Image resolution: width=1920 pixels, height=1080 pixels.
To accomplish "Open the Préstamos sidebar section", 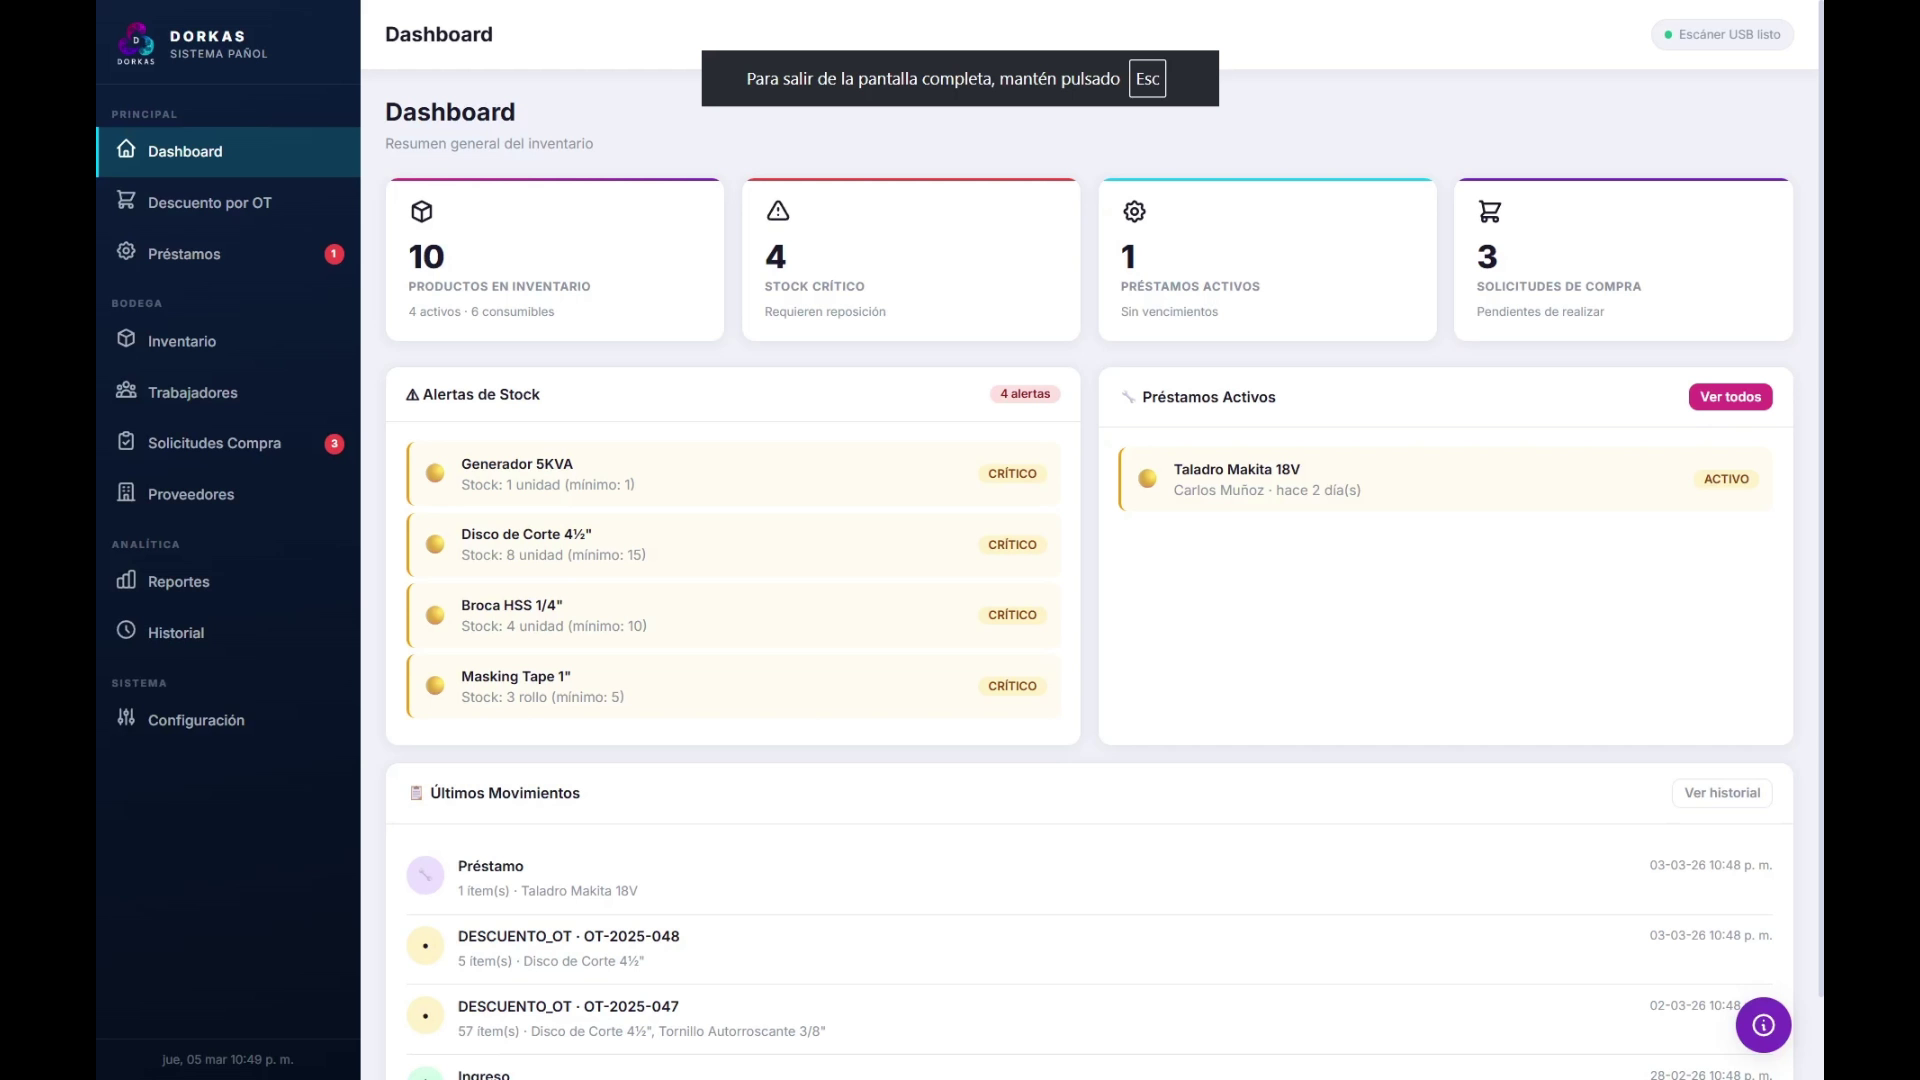I will coord(184,254).
